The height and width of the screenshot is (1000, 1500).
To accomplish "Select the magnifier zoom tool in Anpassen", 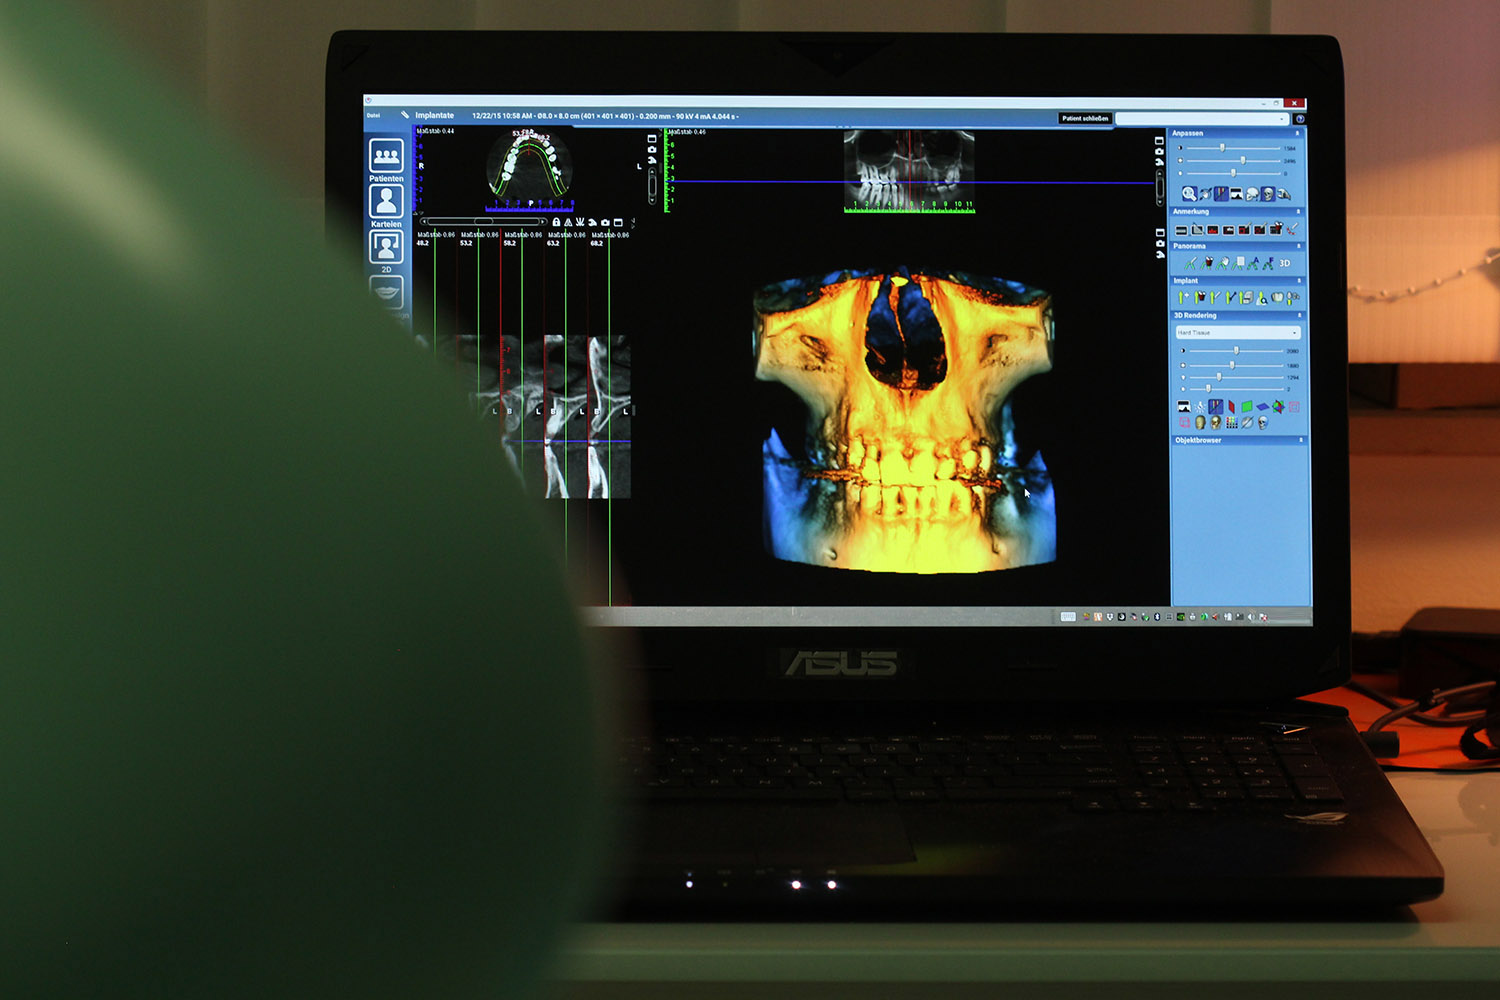I will point(1188,194).
